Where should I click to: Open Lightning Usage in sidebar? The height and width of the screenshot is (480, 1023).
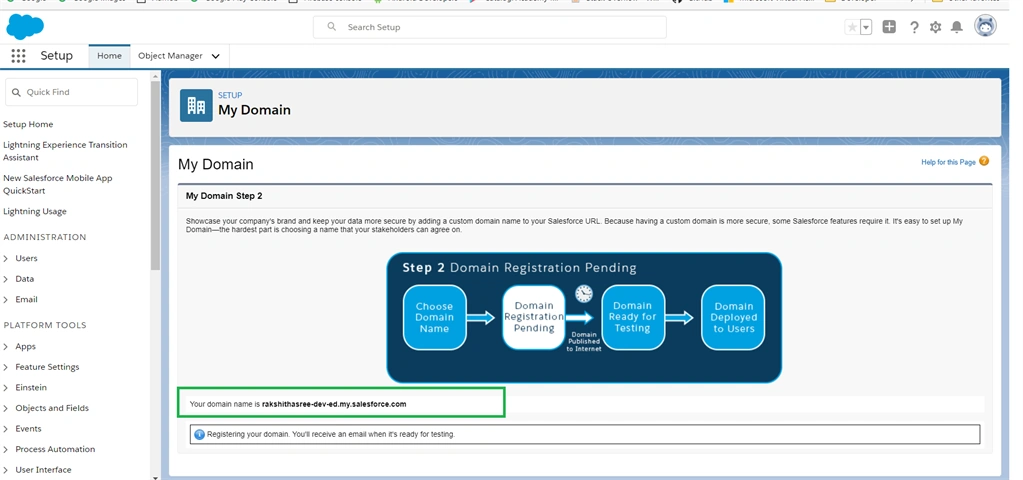coord(35,212)
